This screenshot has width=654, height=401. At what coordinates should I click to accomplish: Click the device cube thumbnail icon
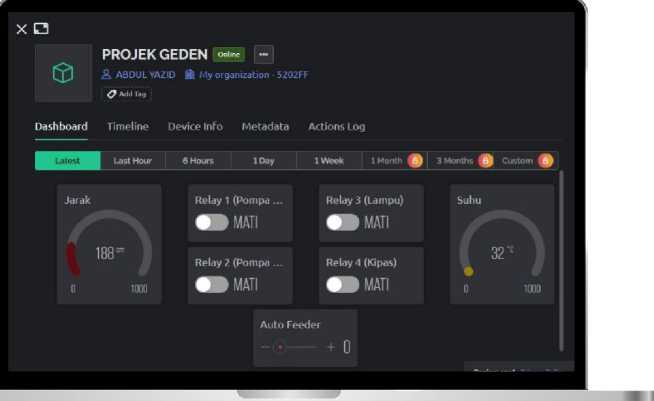pyautogui.click(x=63, y=73)
